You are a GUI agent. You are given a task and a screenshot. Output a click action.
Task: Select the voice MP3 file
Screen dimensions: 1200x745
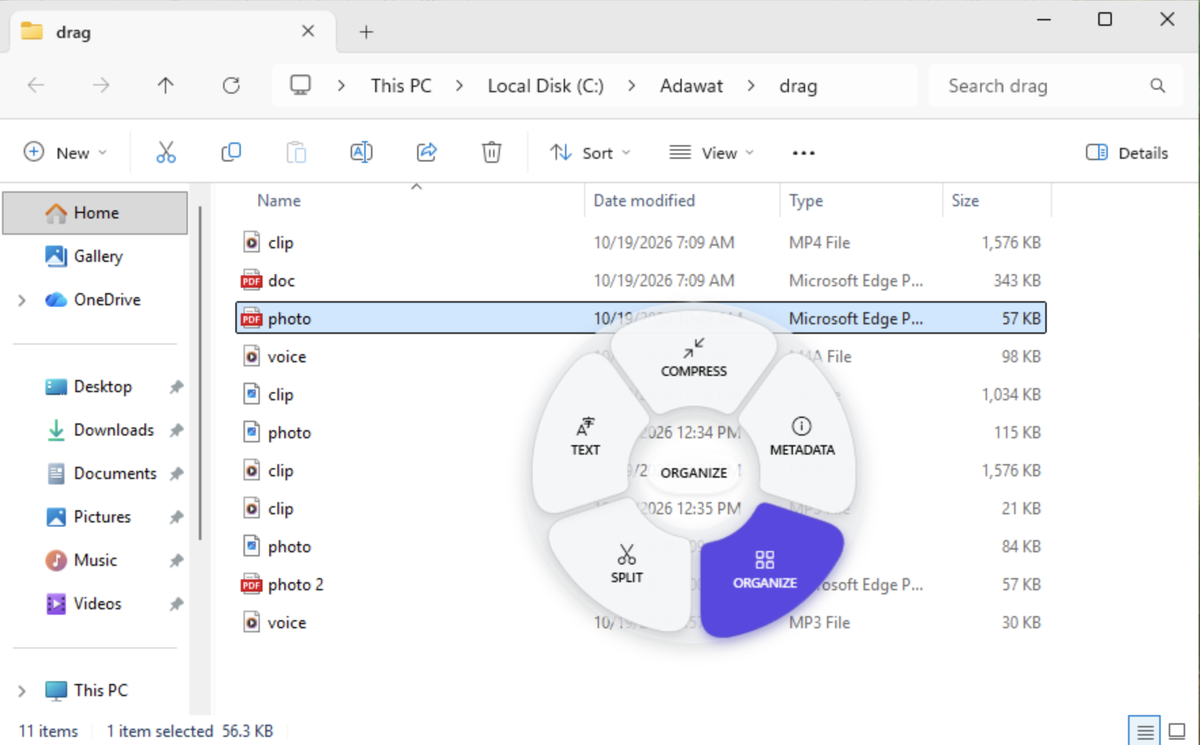pyautogui.click(x=641, y=623)
